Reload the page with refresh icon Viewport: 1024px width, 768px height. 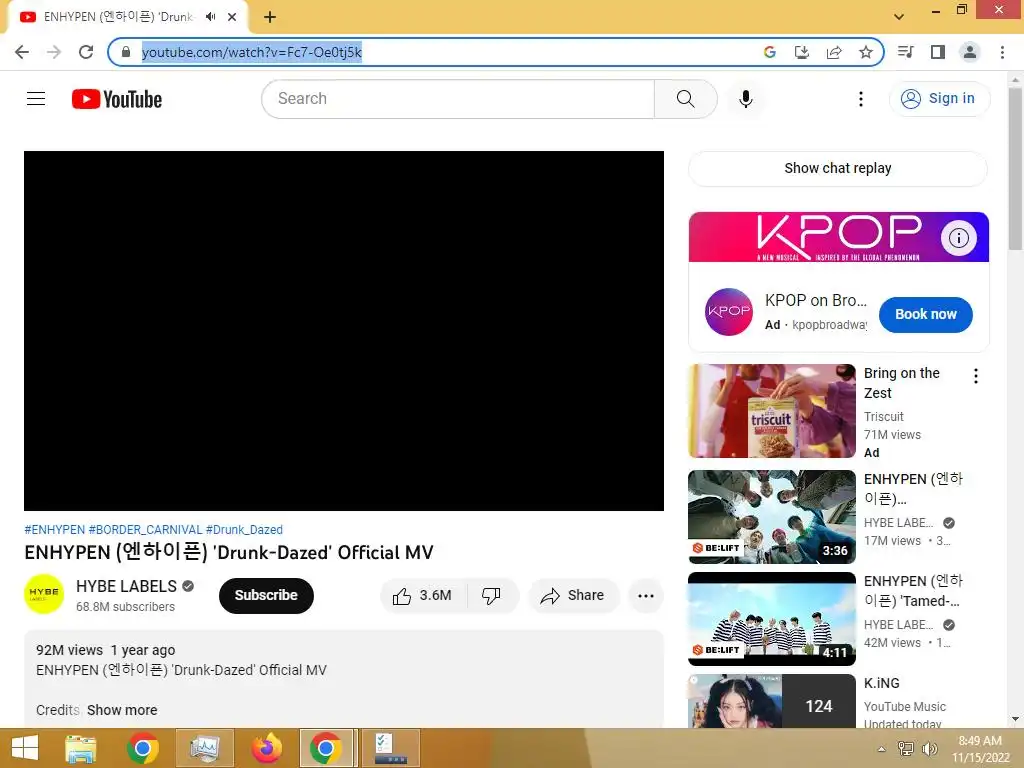coord(86,52)
